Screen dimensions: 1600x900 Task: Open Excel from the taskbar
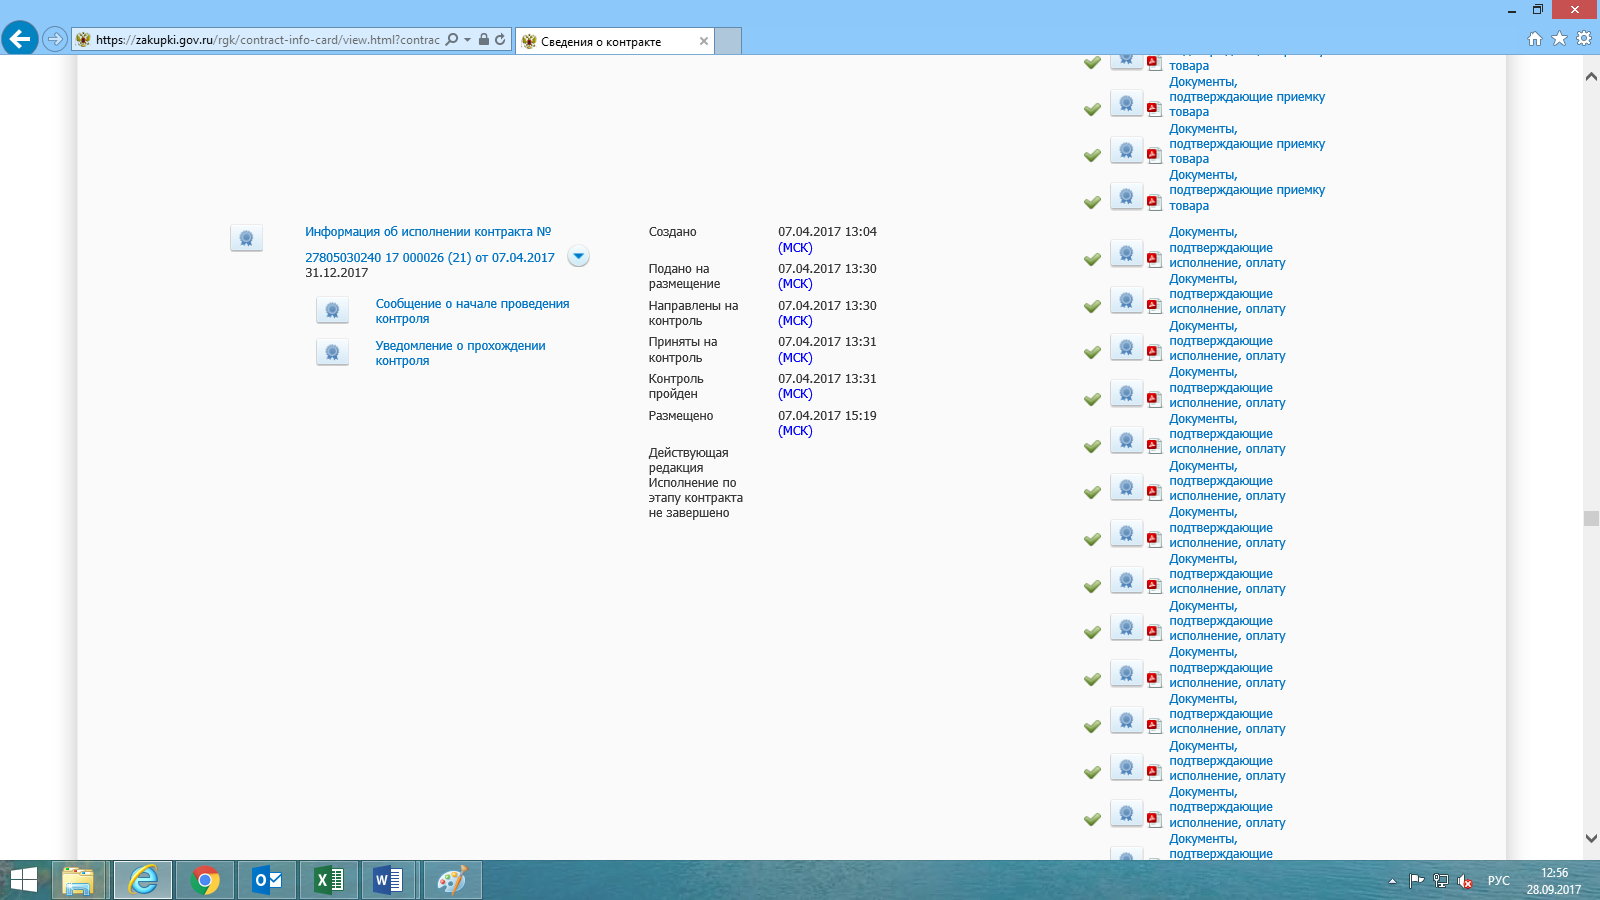click(329, 880)
